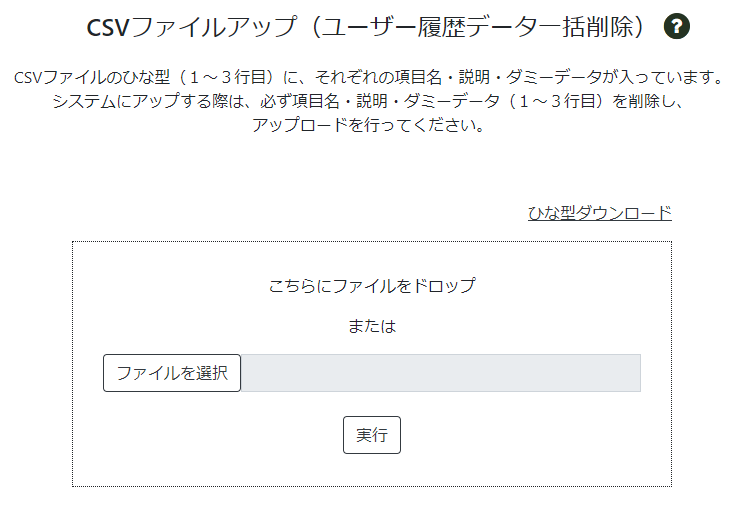Click the question mark help icon
Viewport: 736px width, 509px height.
pos(676,26)
